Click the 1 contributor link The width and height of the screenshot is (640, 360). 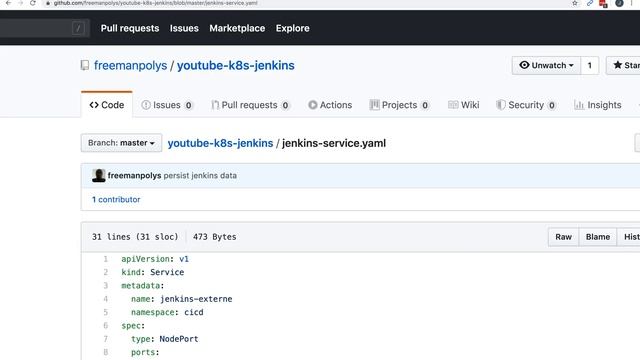click(116, 200)
